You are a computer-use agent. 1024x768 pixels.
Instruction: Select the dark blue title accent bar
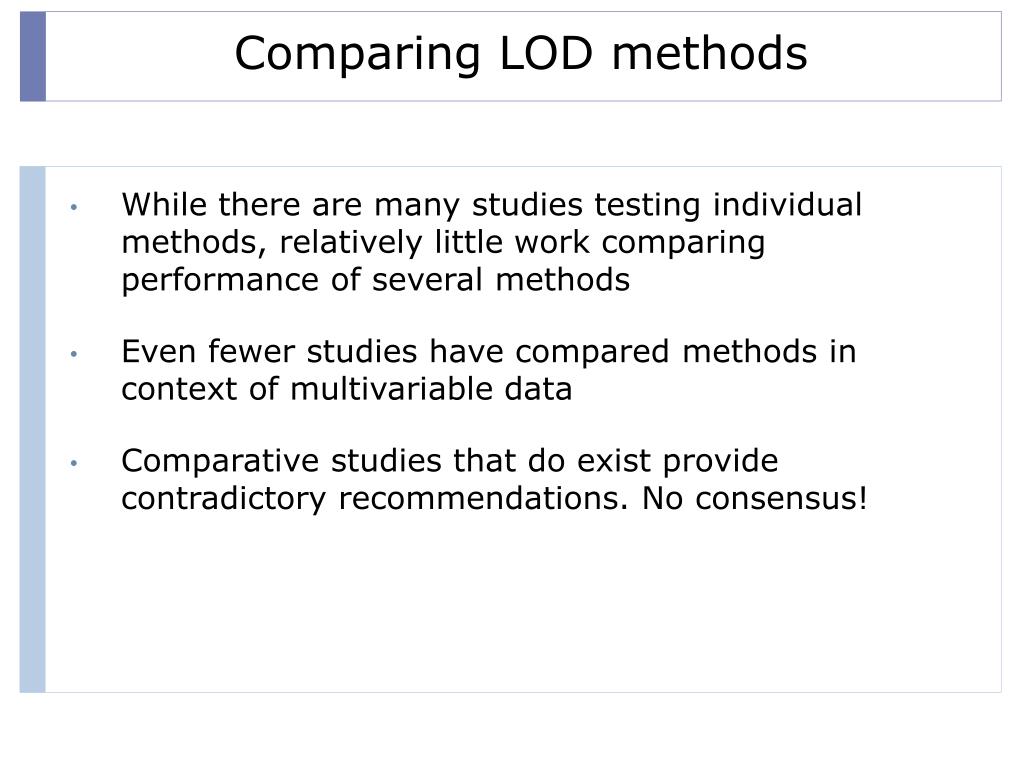click(x=33, y=56)
